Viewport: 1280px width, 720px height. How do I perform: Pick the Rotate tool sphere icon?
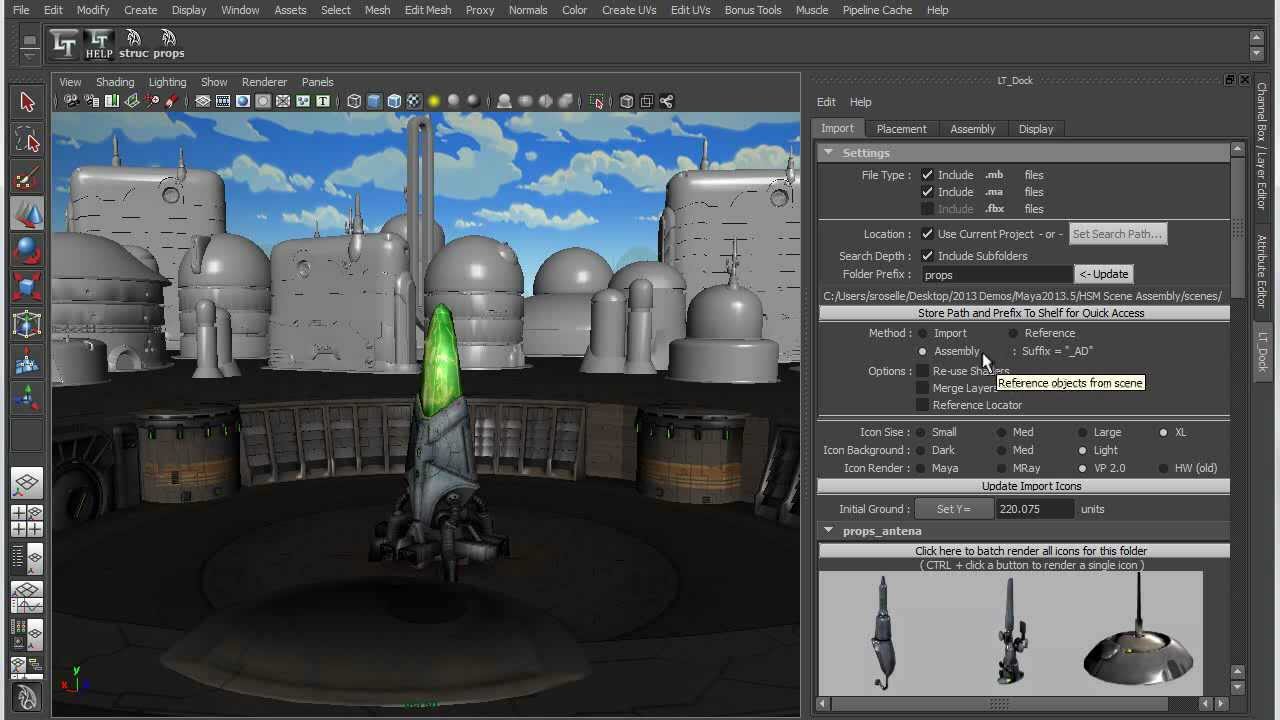click(27, 250)
